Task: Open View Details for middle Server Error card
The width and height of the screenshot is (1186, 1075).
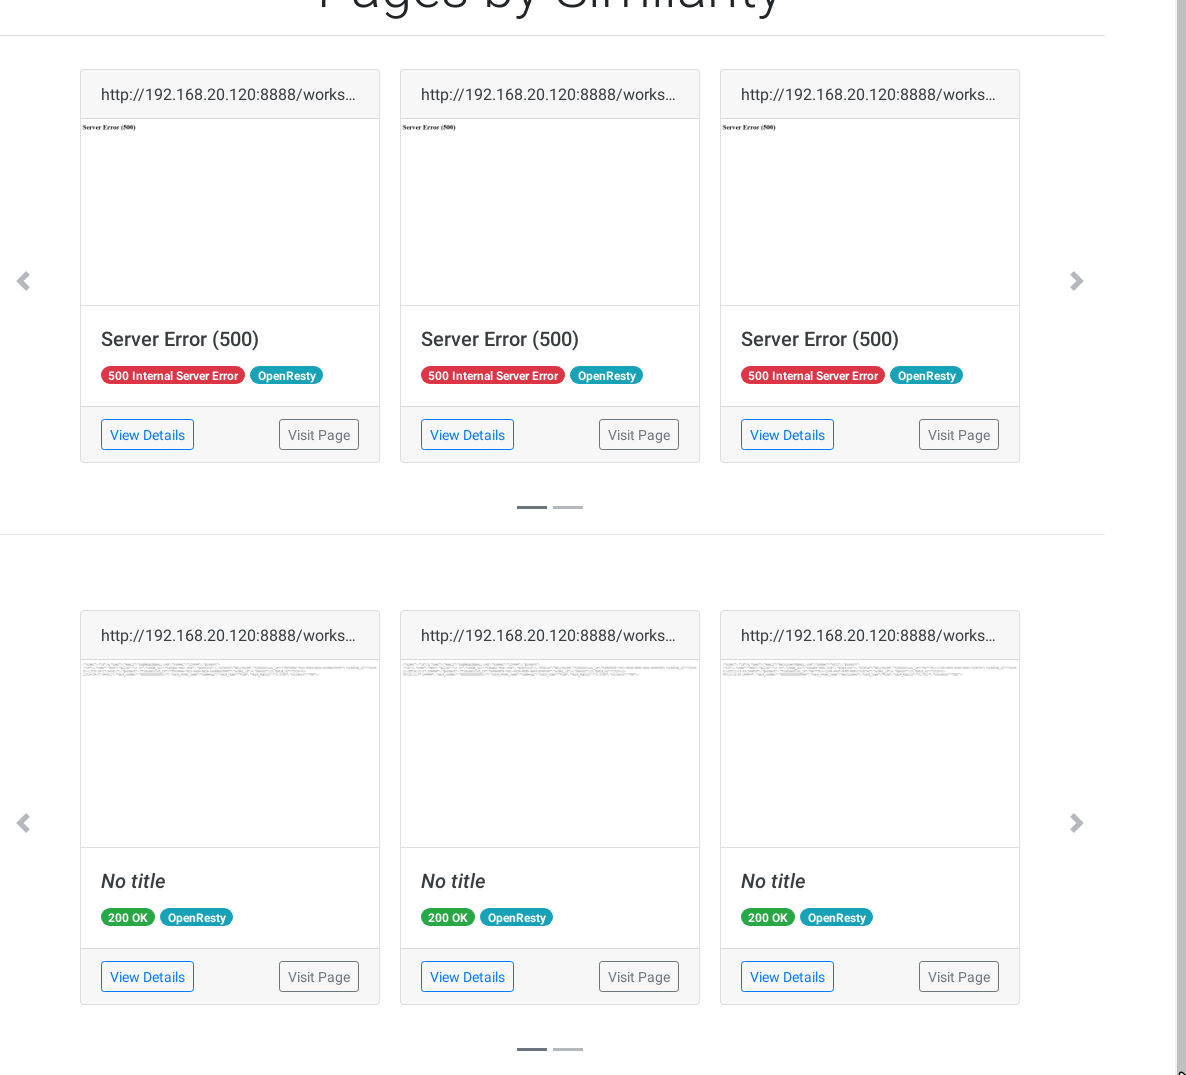Action: (x=467, y=435)
